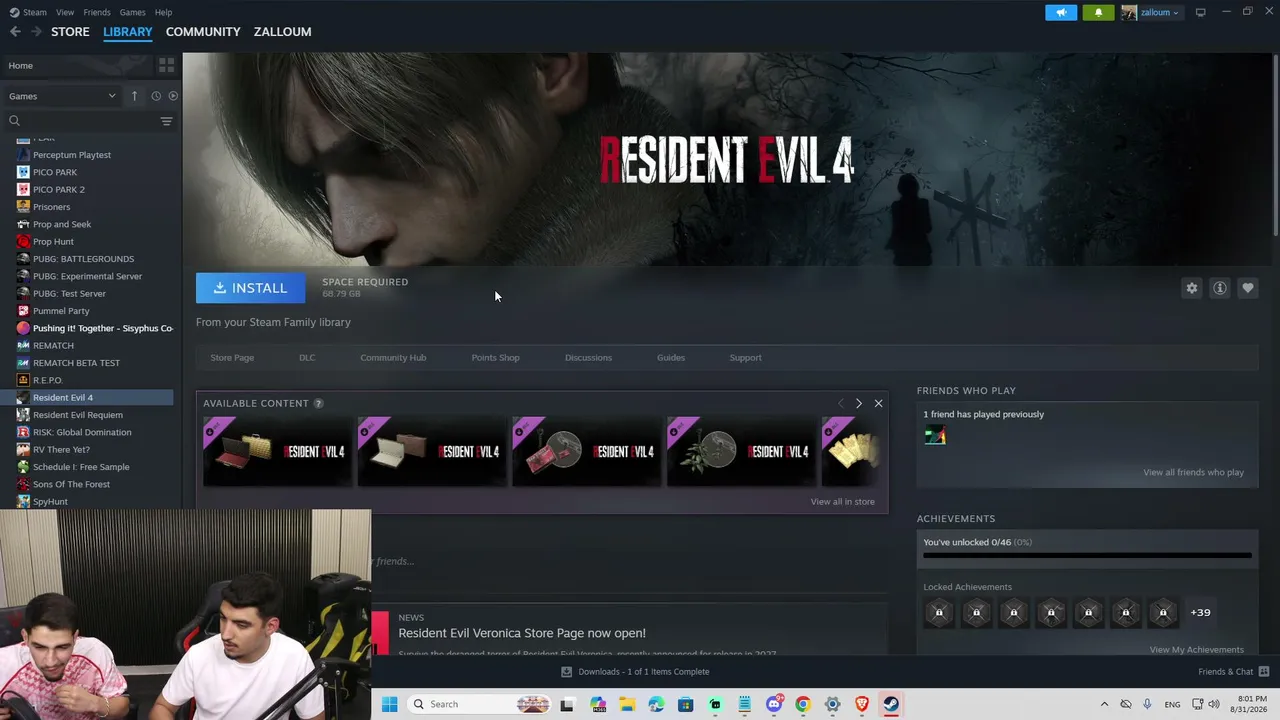Open Discord from the taskbar
The image size is (1280, 720).
tap(774, 704)
